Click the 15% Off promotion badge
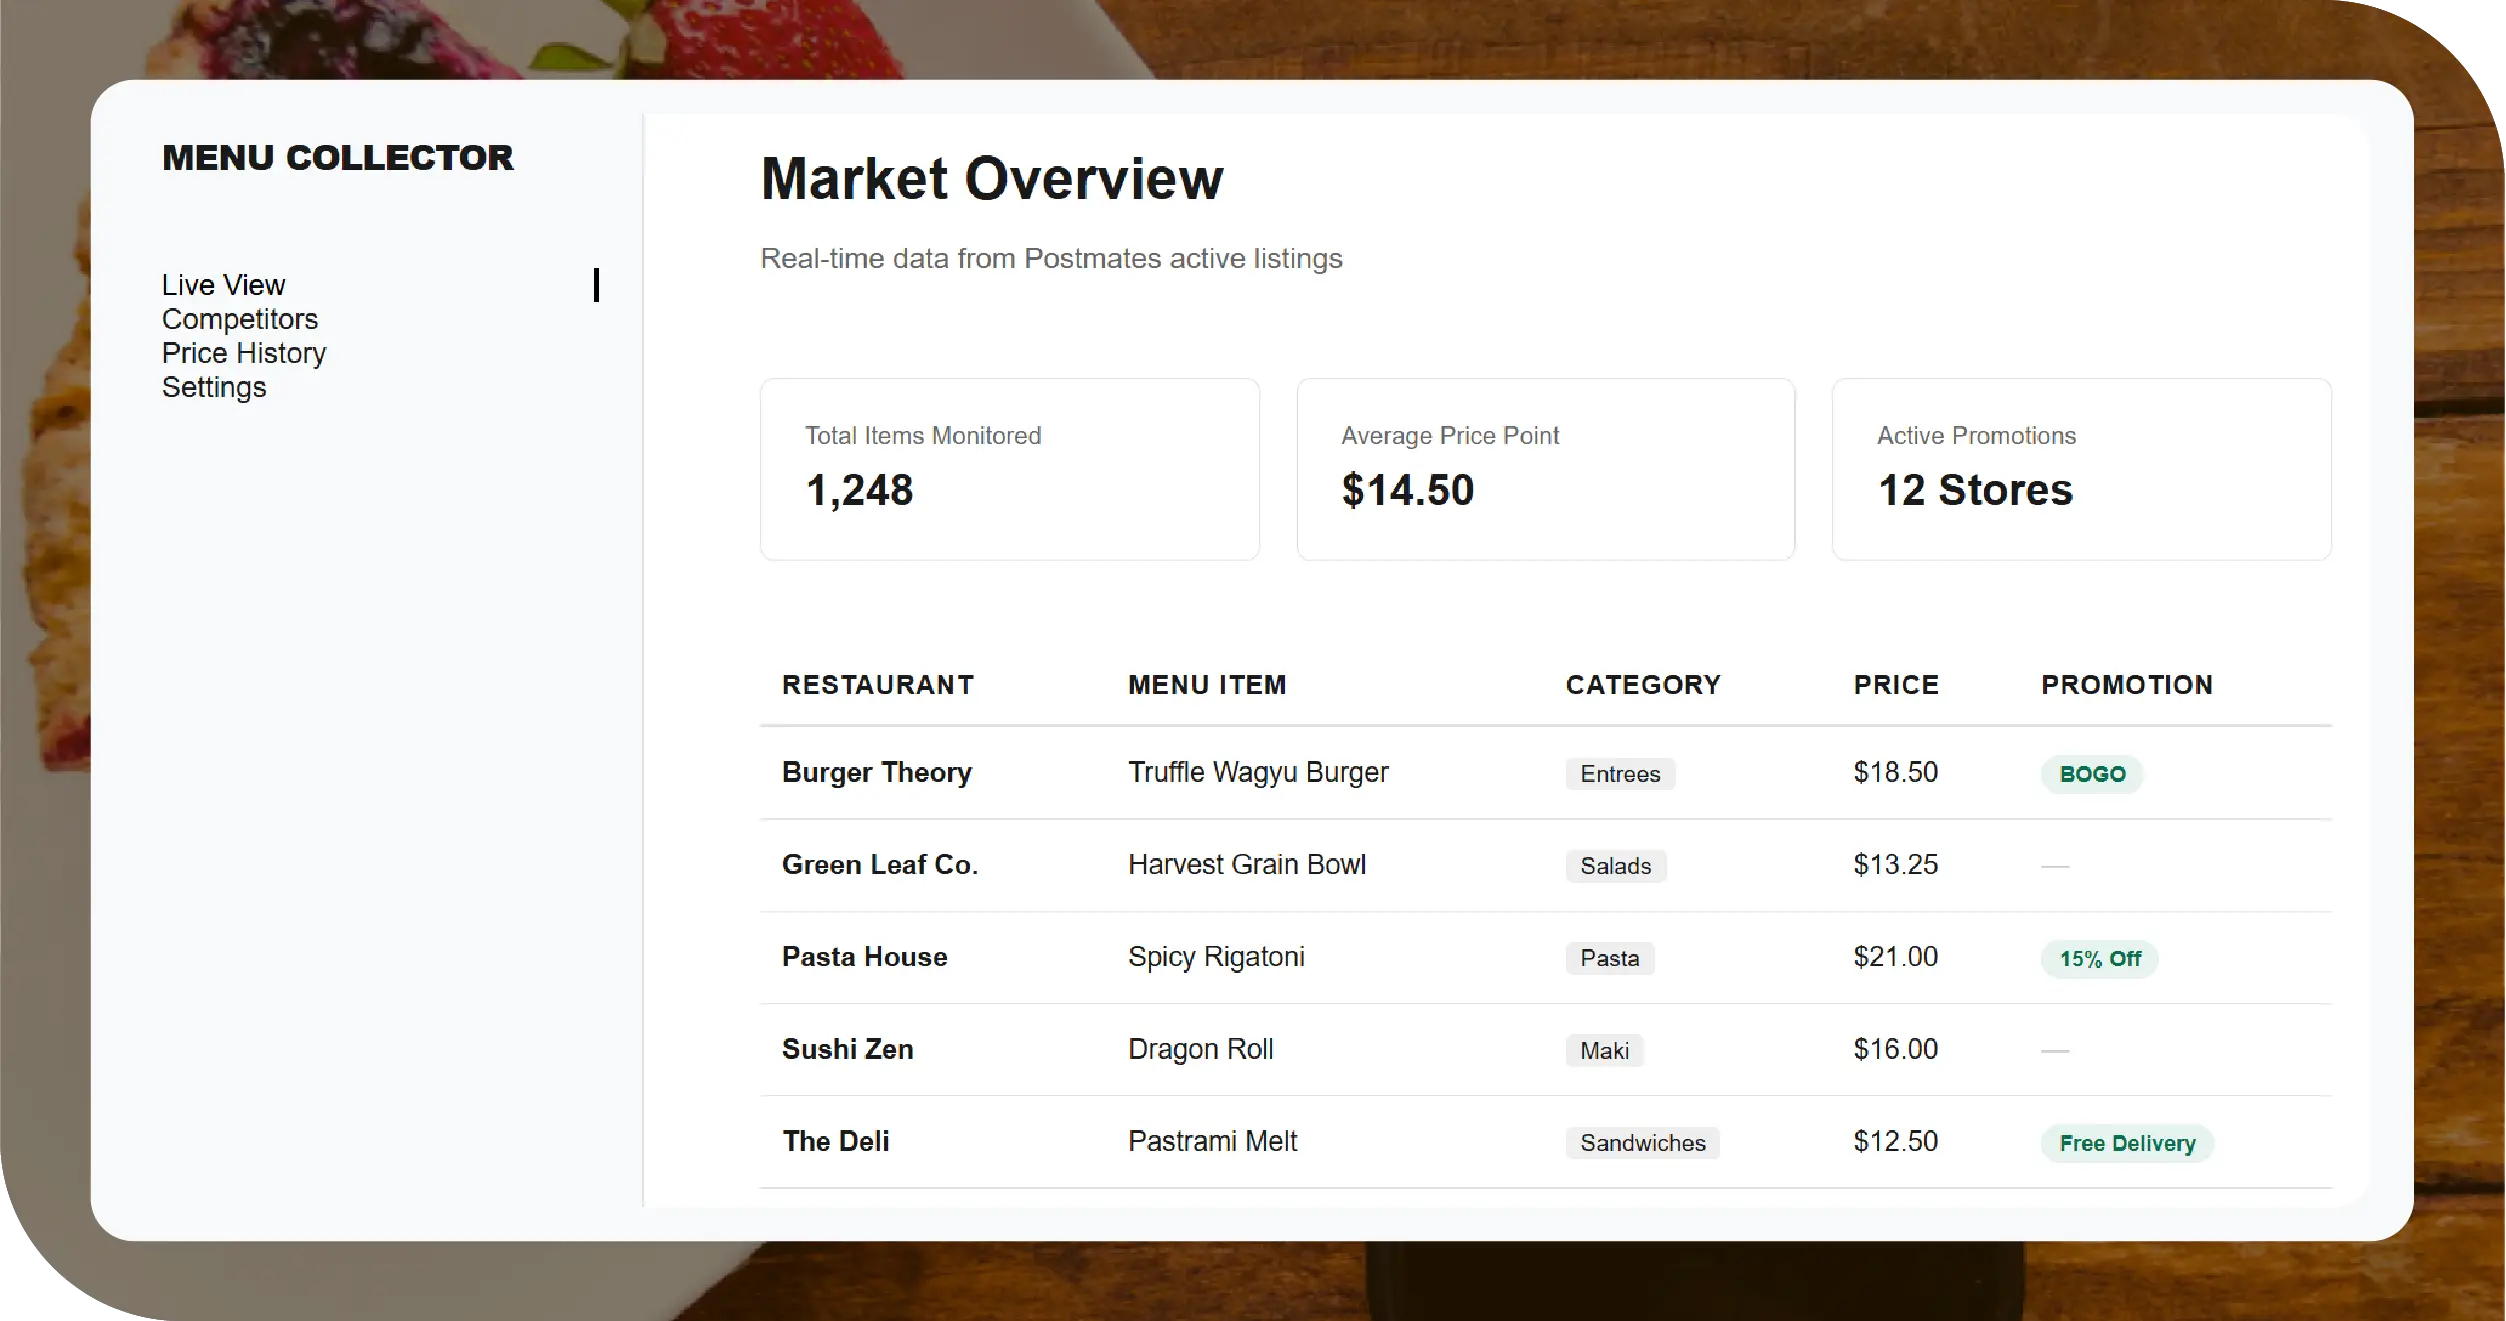This screenshot has height=1321, width=2506. [2099, 959]
